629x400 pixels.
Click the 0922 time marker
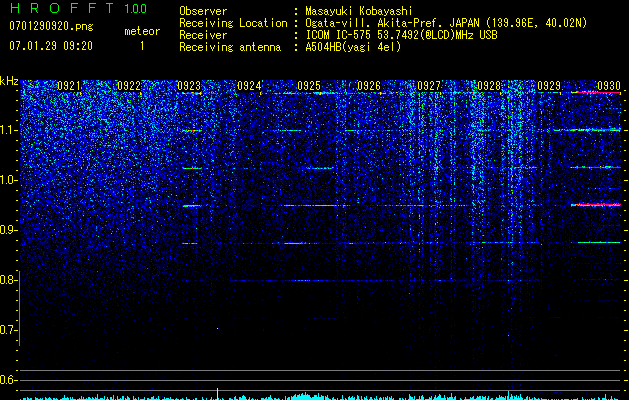click(129, 86)
